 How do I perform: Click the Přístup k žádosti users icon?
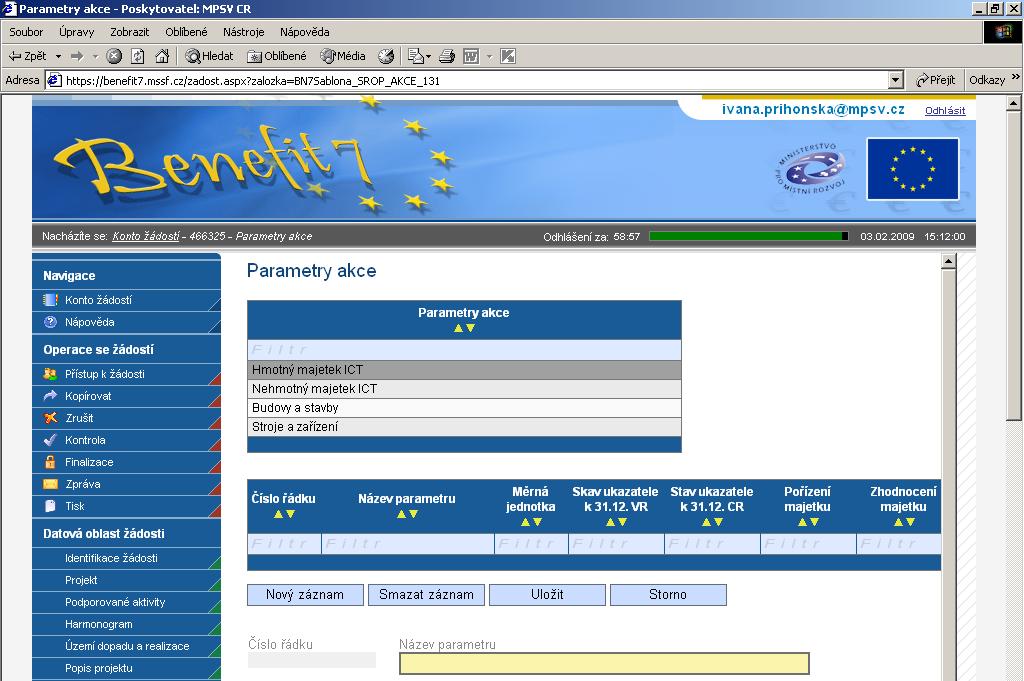(50, 374)
